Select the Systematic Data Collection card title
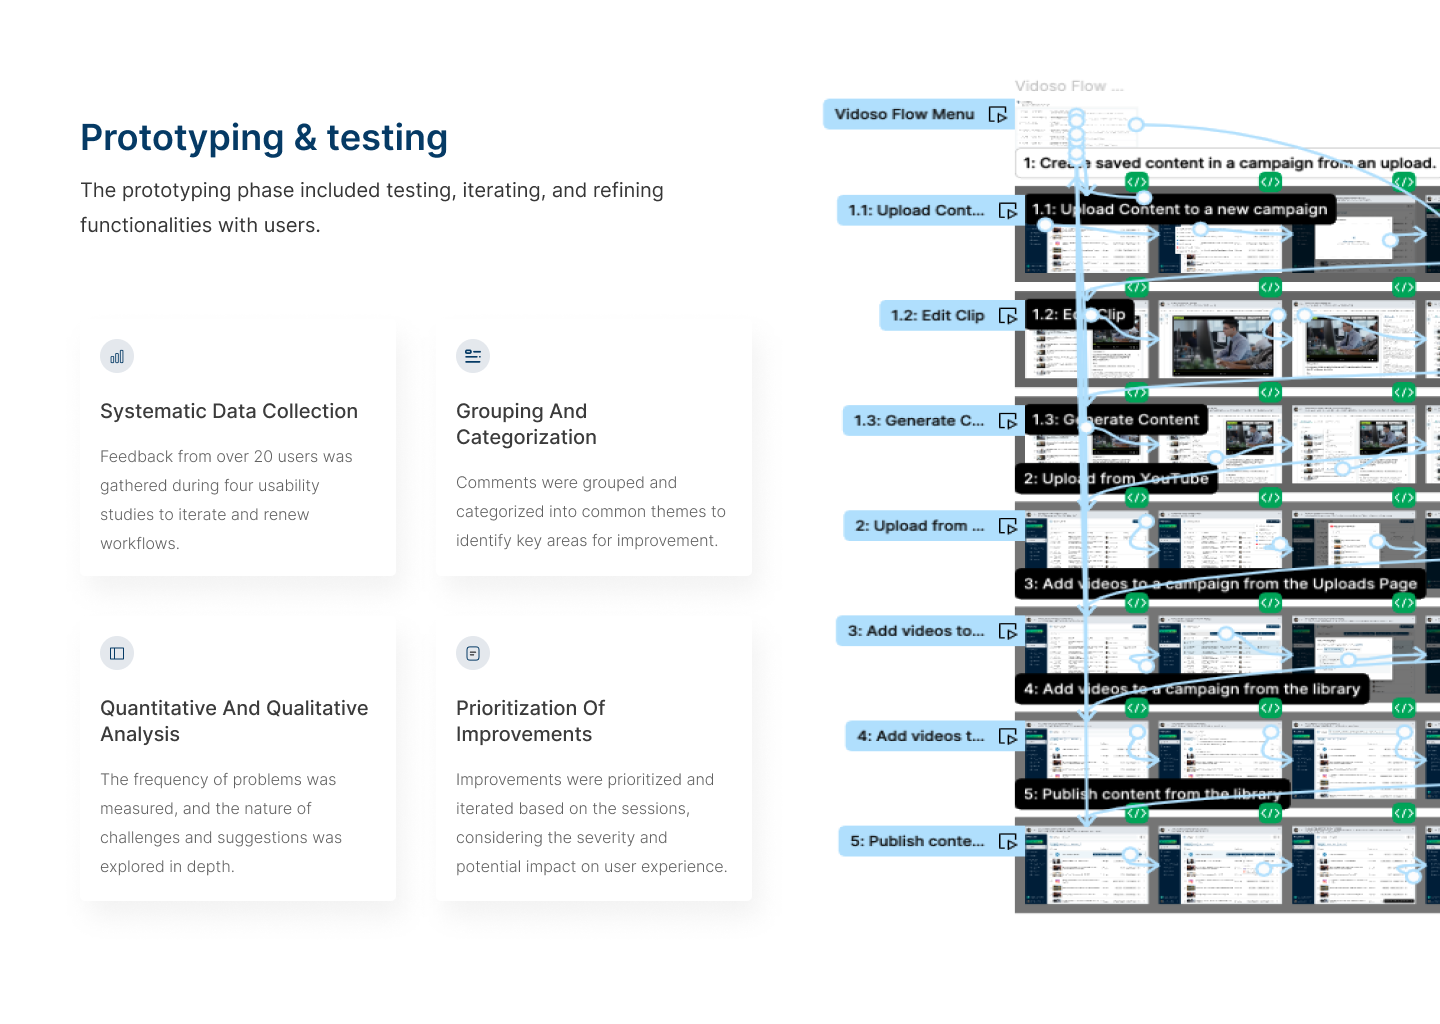Viewport: 1440px width, 1024px height. point(229,412)
